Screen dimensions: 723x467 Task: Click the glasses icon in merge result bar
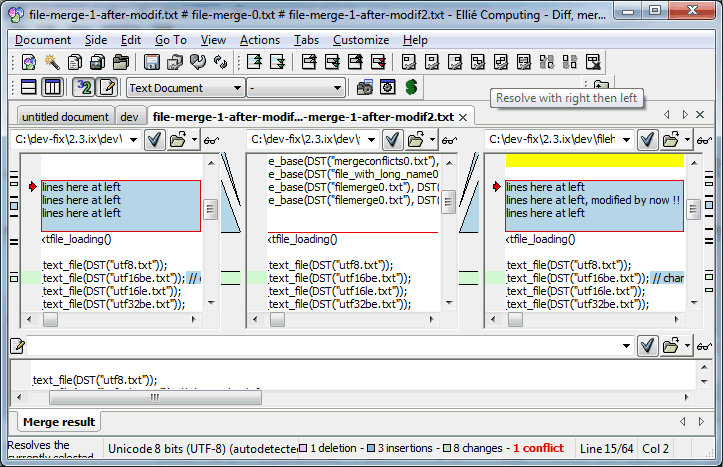pos(704,346)
